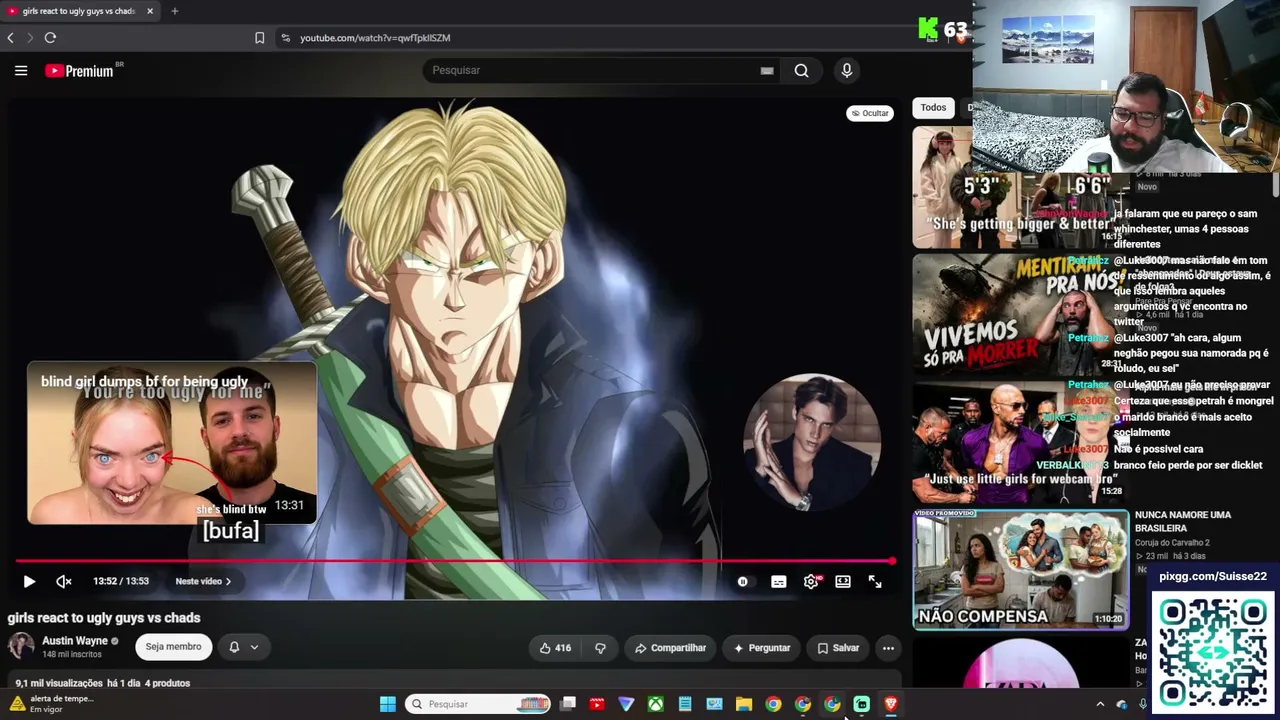Open the Windows Start menu
The height and width of the screenshot is (720, 1280).
point(388,704)
